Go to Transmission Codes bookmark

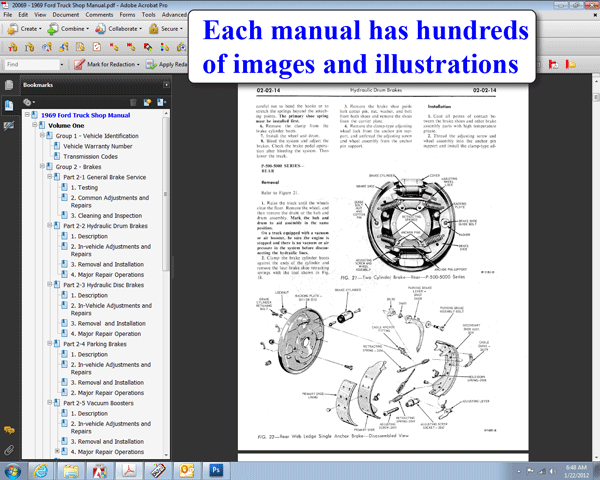[x=90, y=156]
